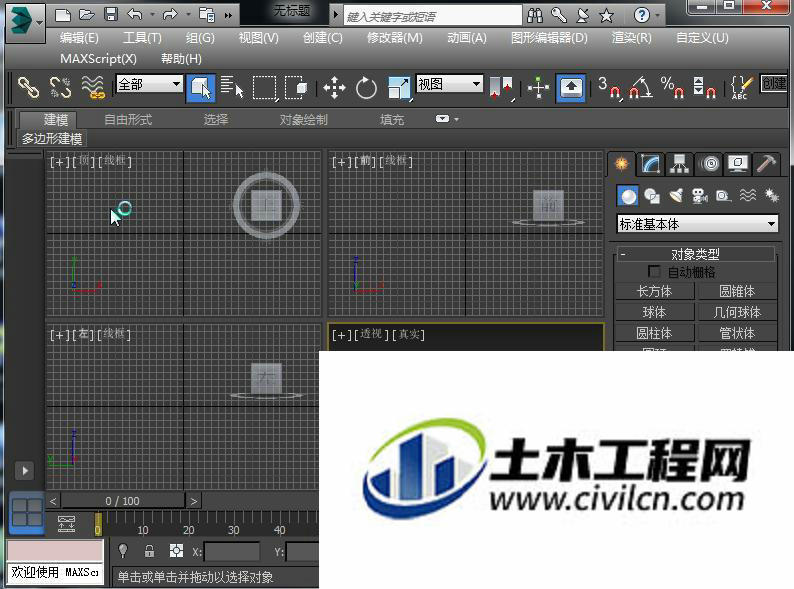Open the Hierarchy command panel tab
The image size is (794, 589).
(x=680, y=164)
